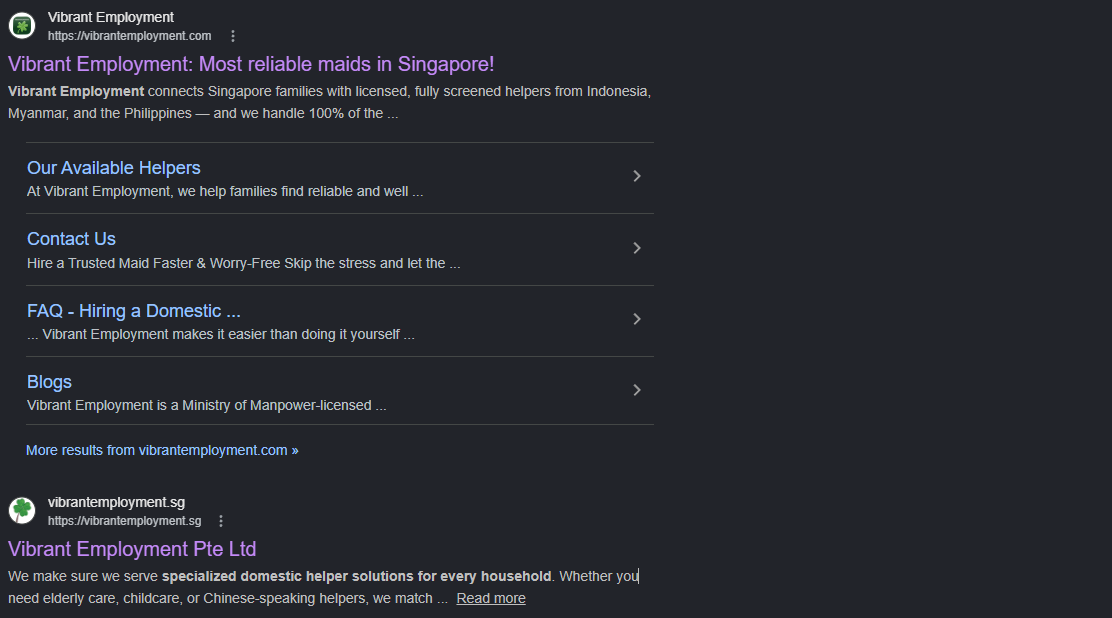Click the https://vibrantemployment.com URL text

tap(130, 35)
